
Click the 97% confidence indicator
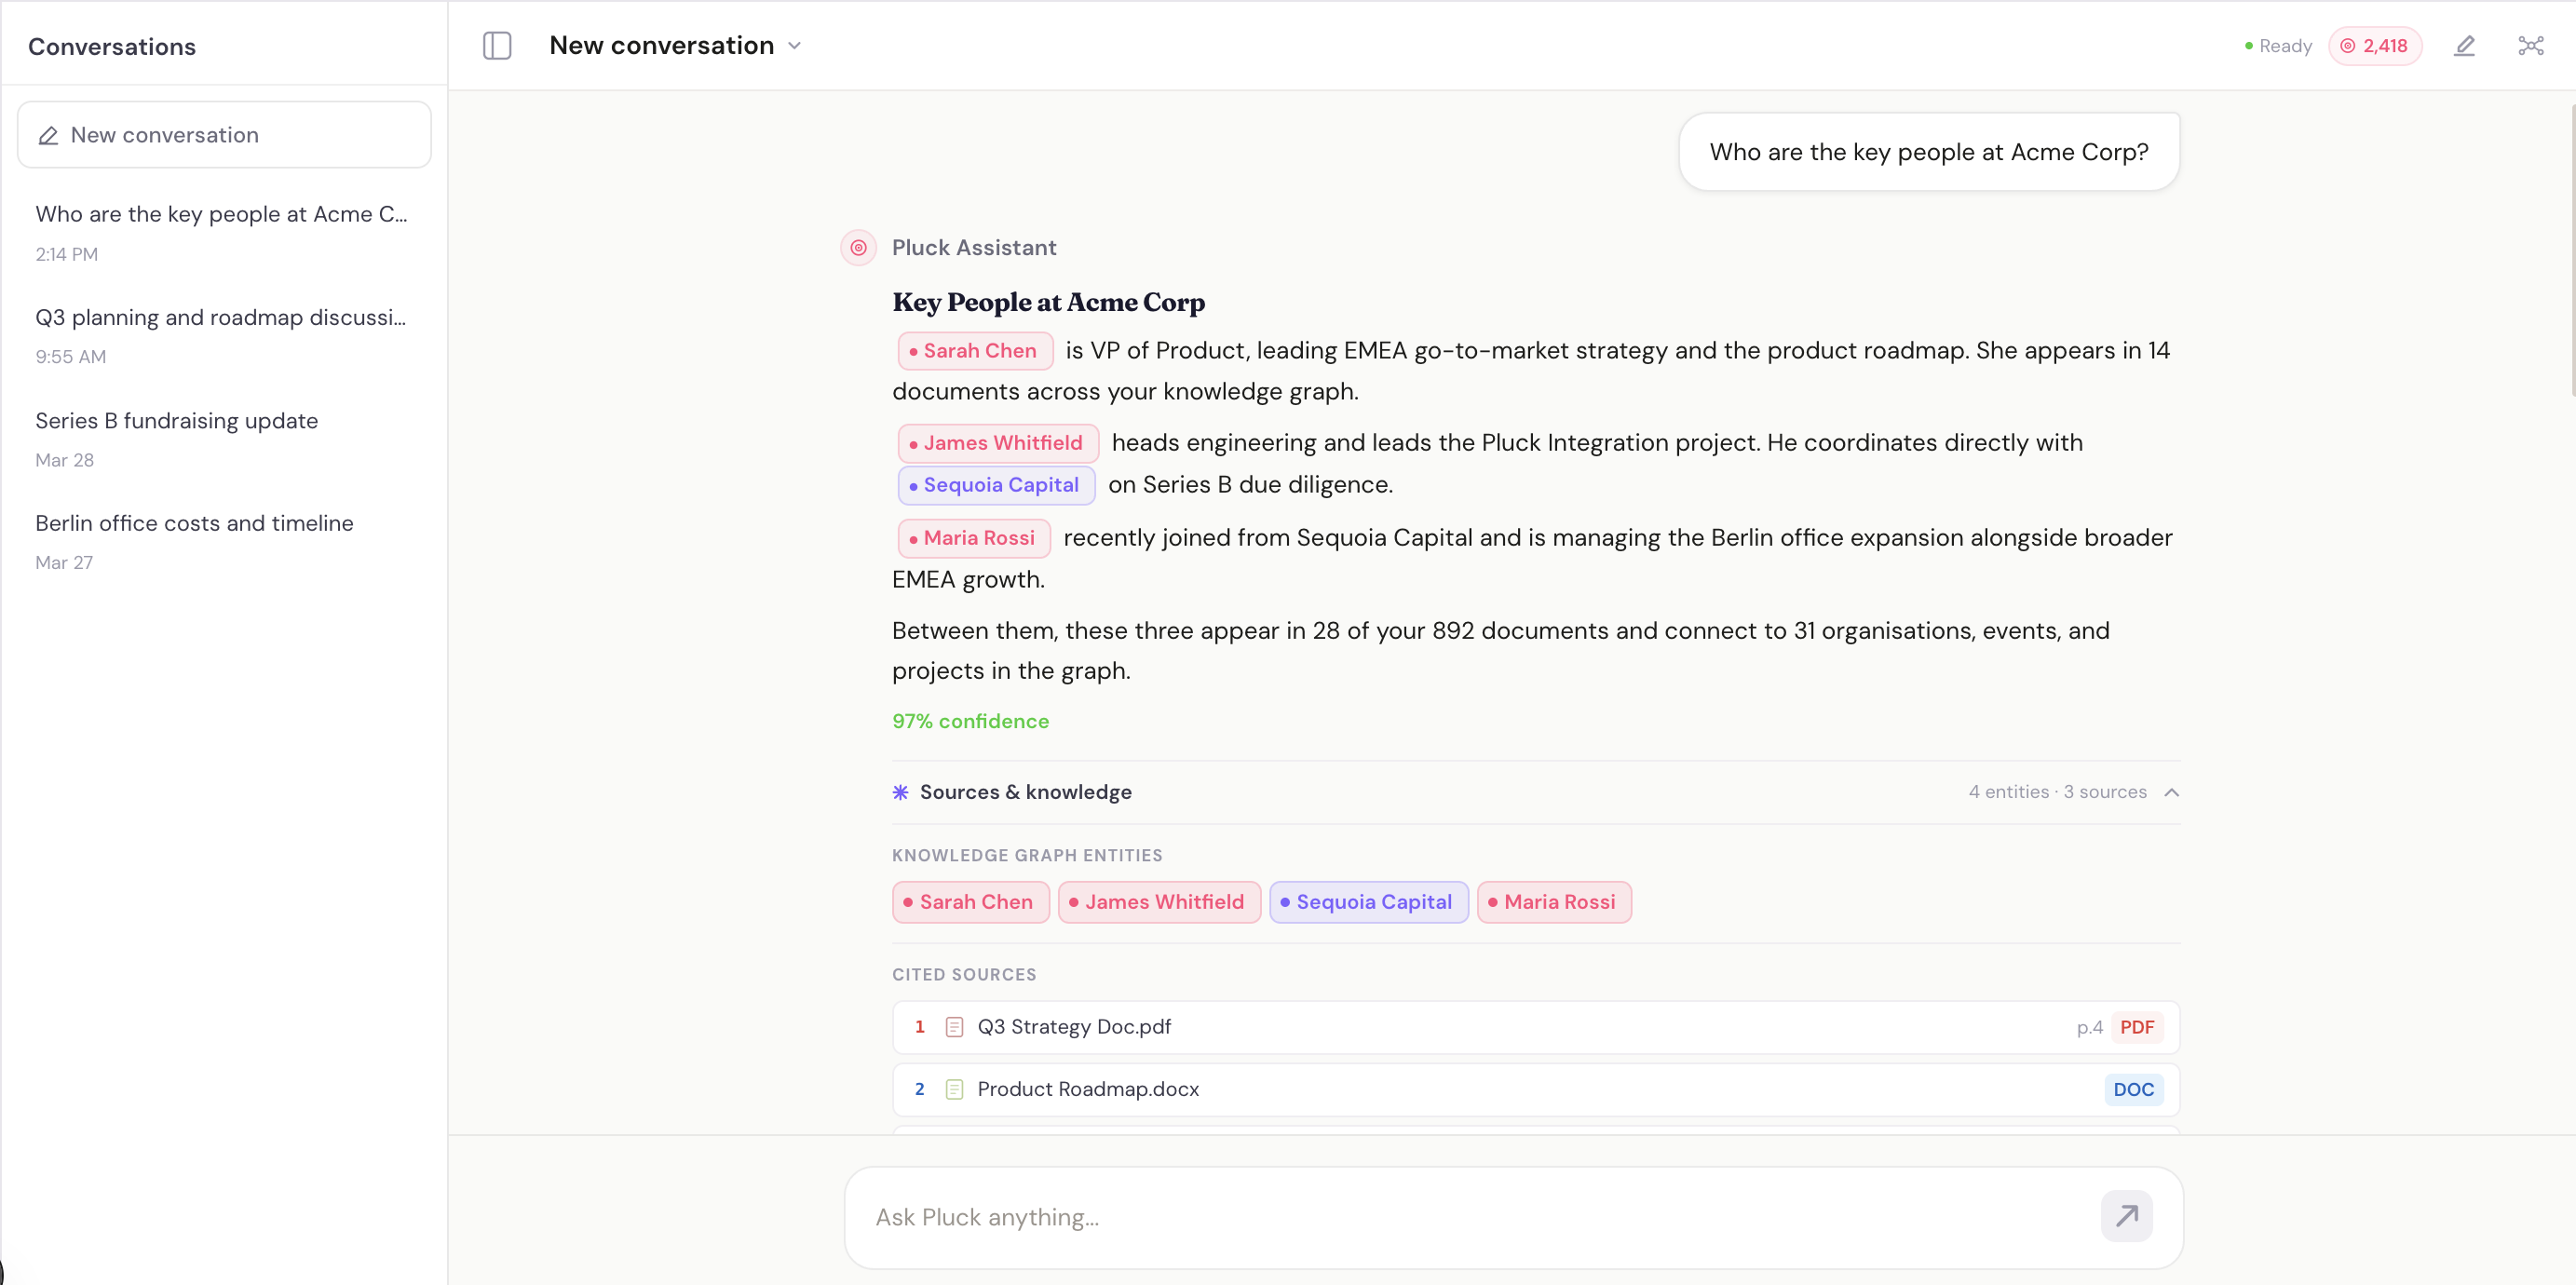(969, 720)
